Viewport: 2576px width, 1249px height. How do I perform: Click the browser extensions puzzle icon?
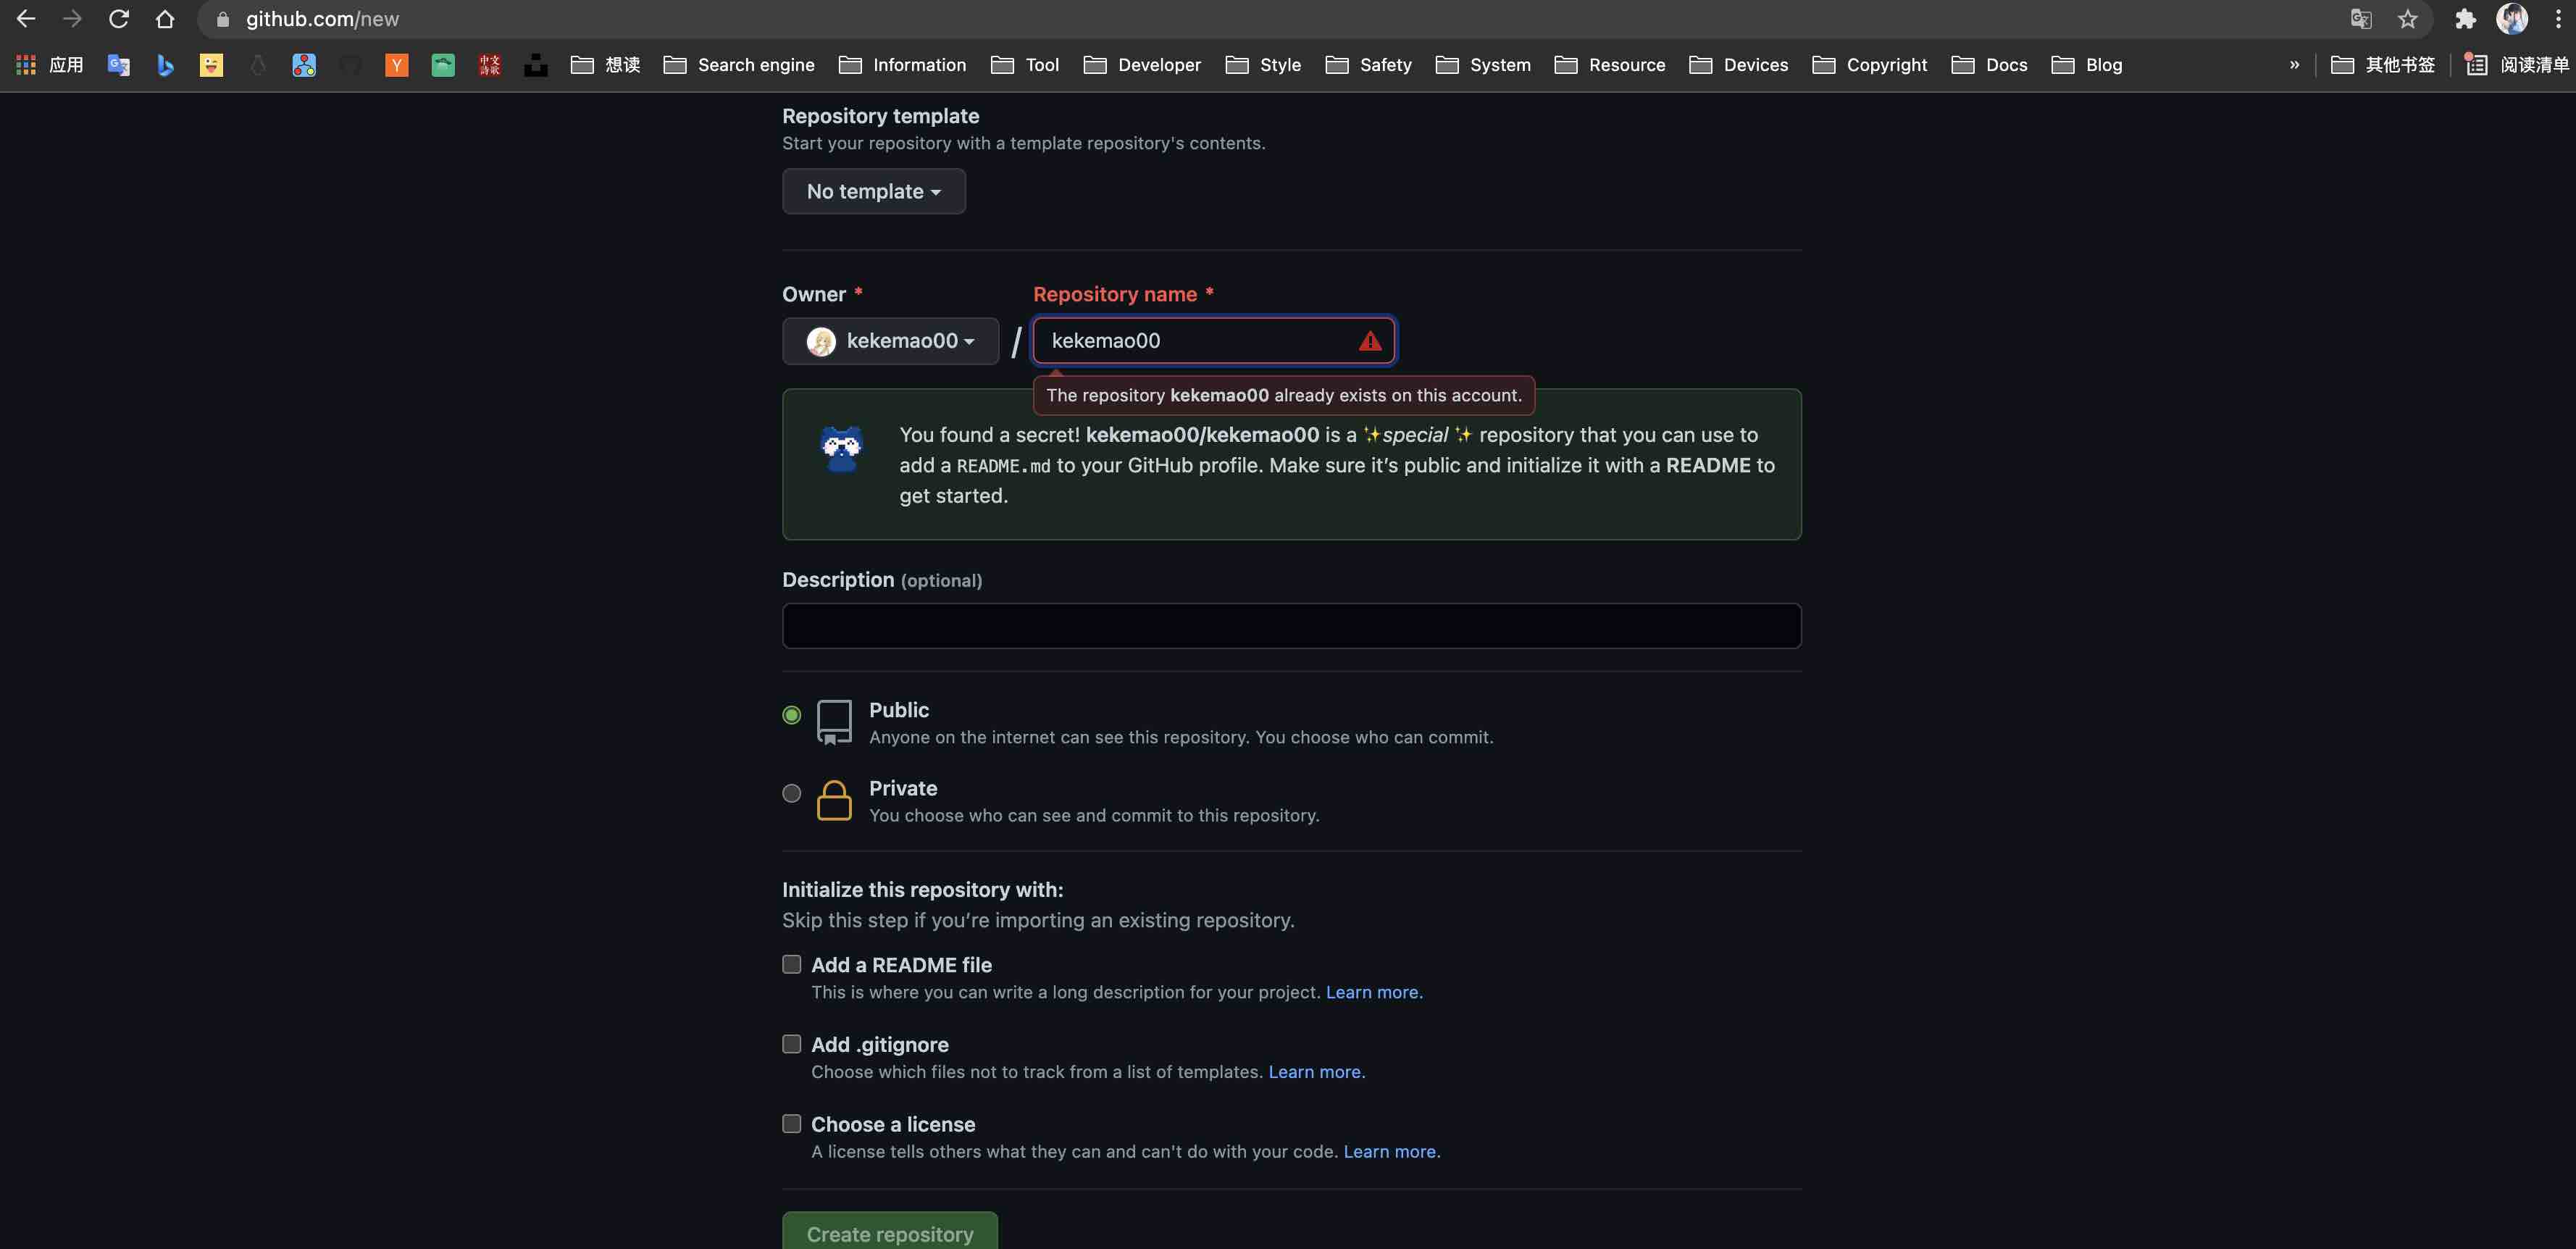2465,19
